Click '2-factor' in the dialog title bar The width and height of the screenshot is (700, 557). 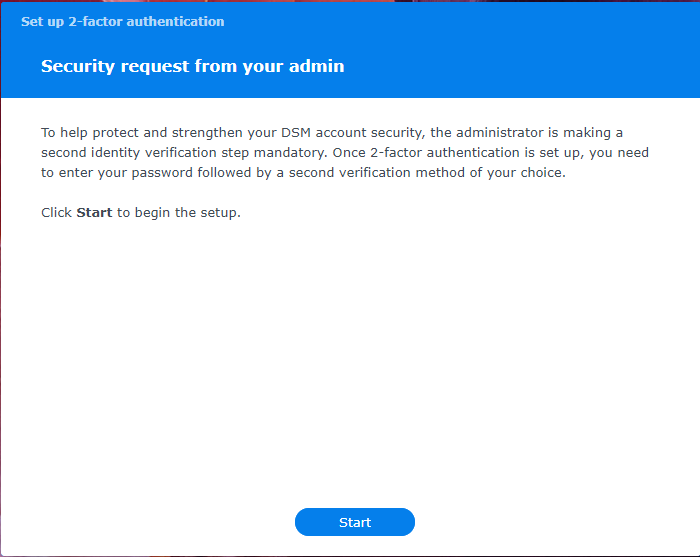91,21
